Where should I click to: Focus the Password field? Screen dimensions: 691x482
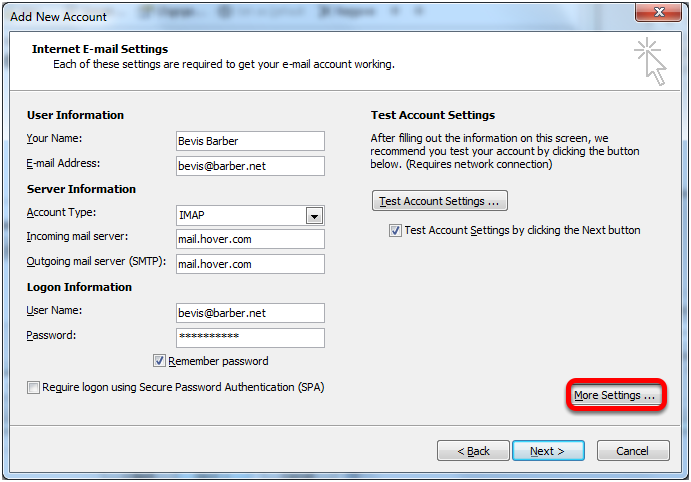(250, 337)
